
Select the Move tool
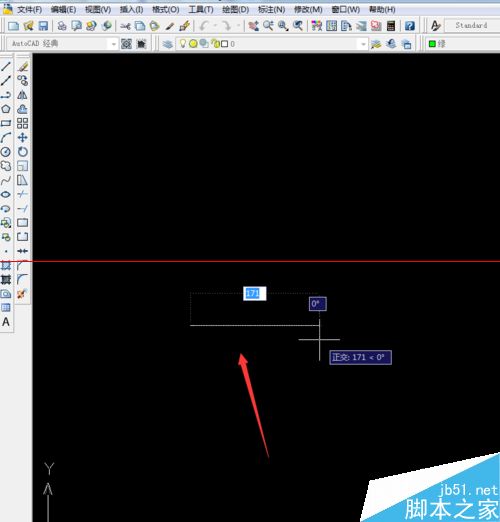tap(23, 137)
